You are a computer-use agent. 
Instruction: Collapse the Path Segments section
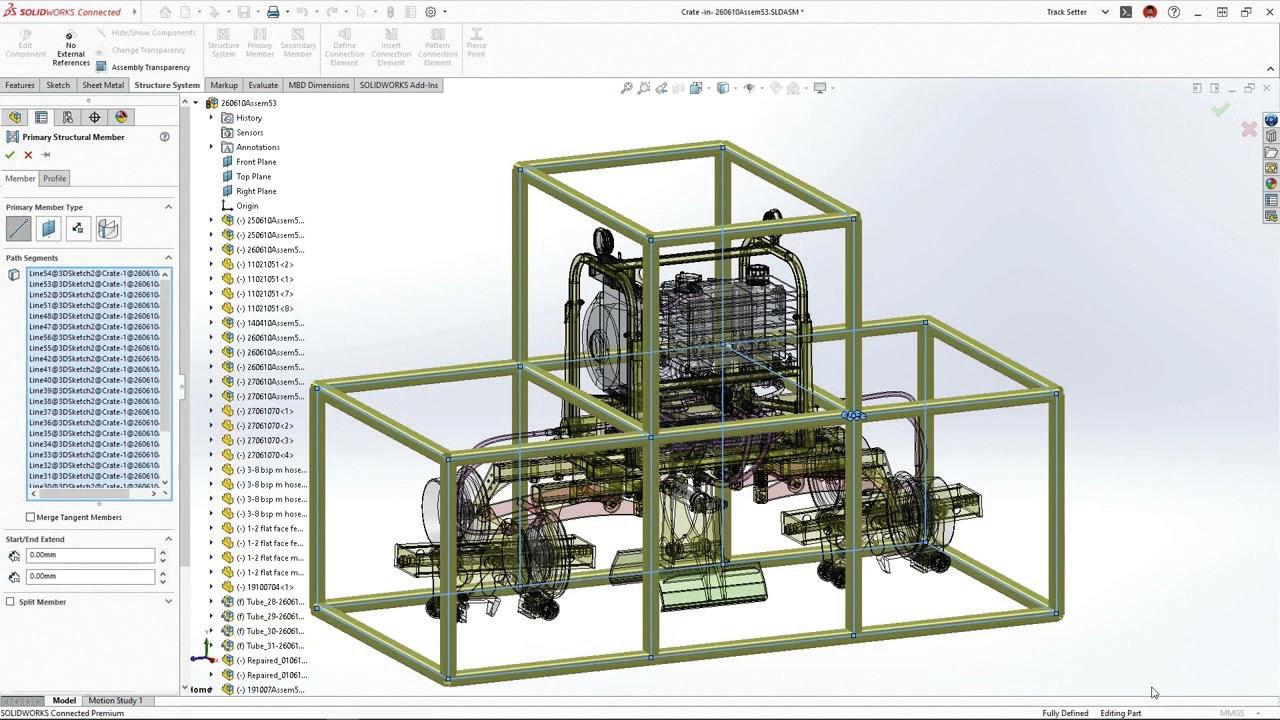(168, 258)
